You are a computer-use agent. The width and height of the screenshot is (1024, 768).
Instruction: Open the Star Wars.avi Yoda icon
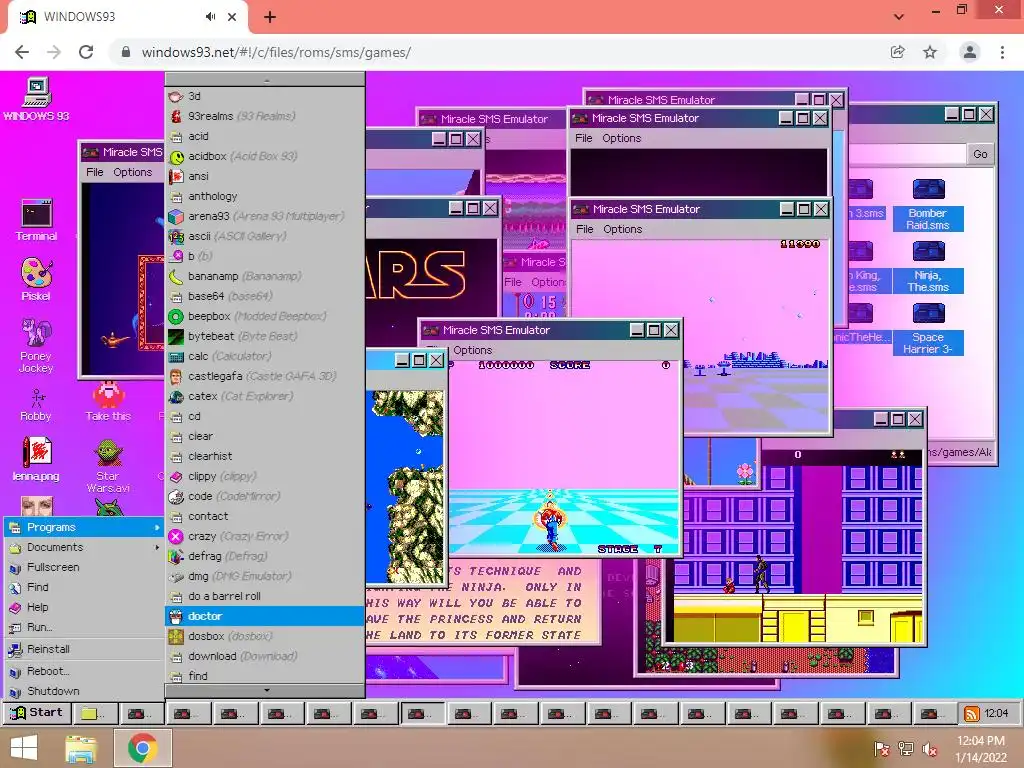point(108,465)
